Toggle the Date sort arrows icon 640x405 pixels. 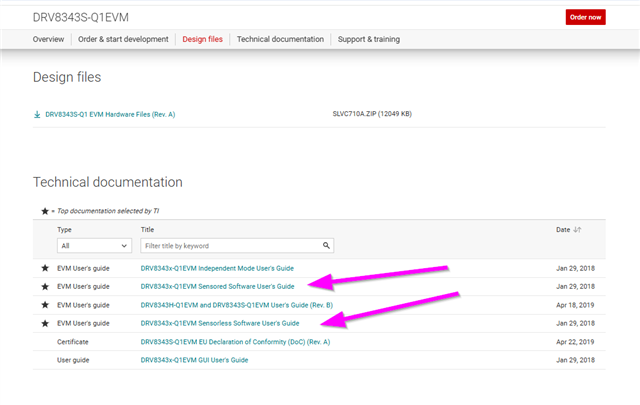pos(577,230)
